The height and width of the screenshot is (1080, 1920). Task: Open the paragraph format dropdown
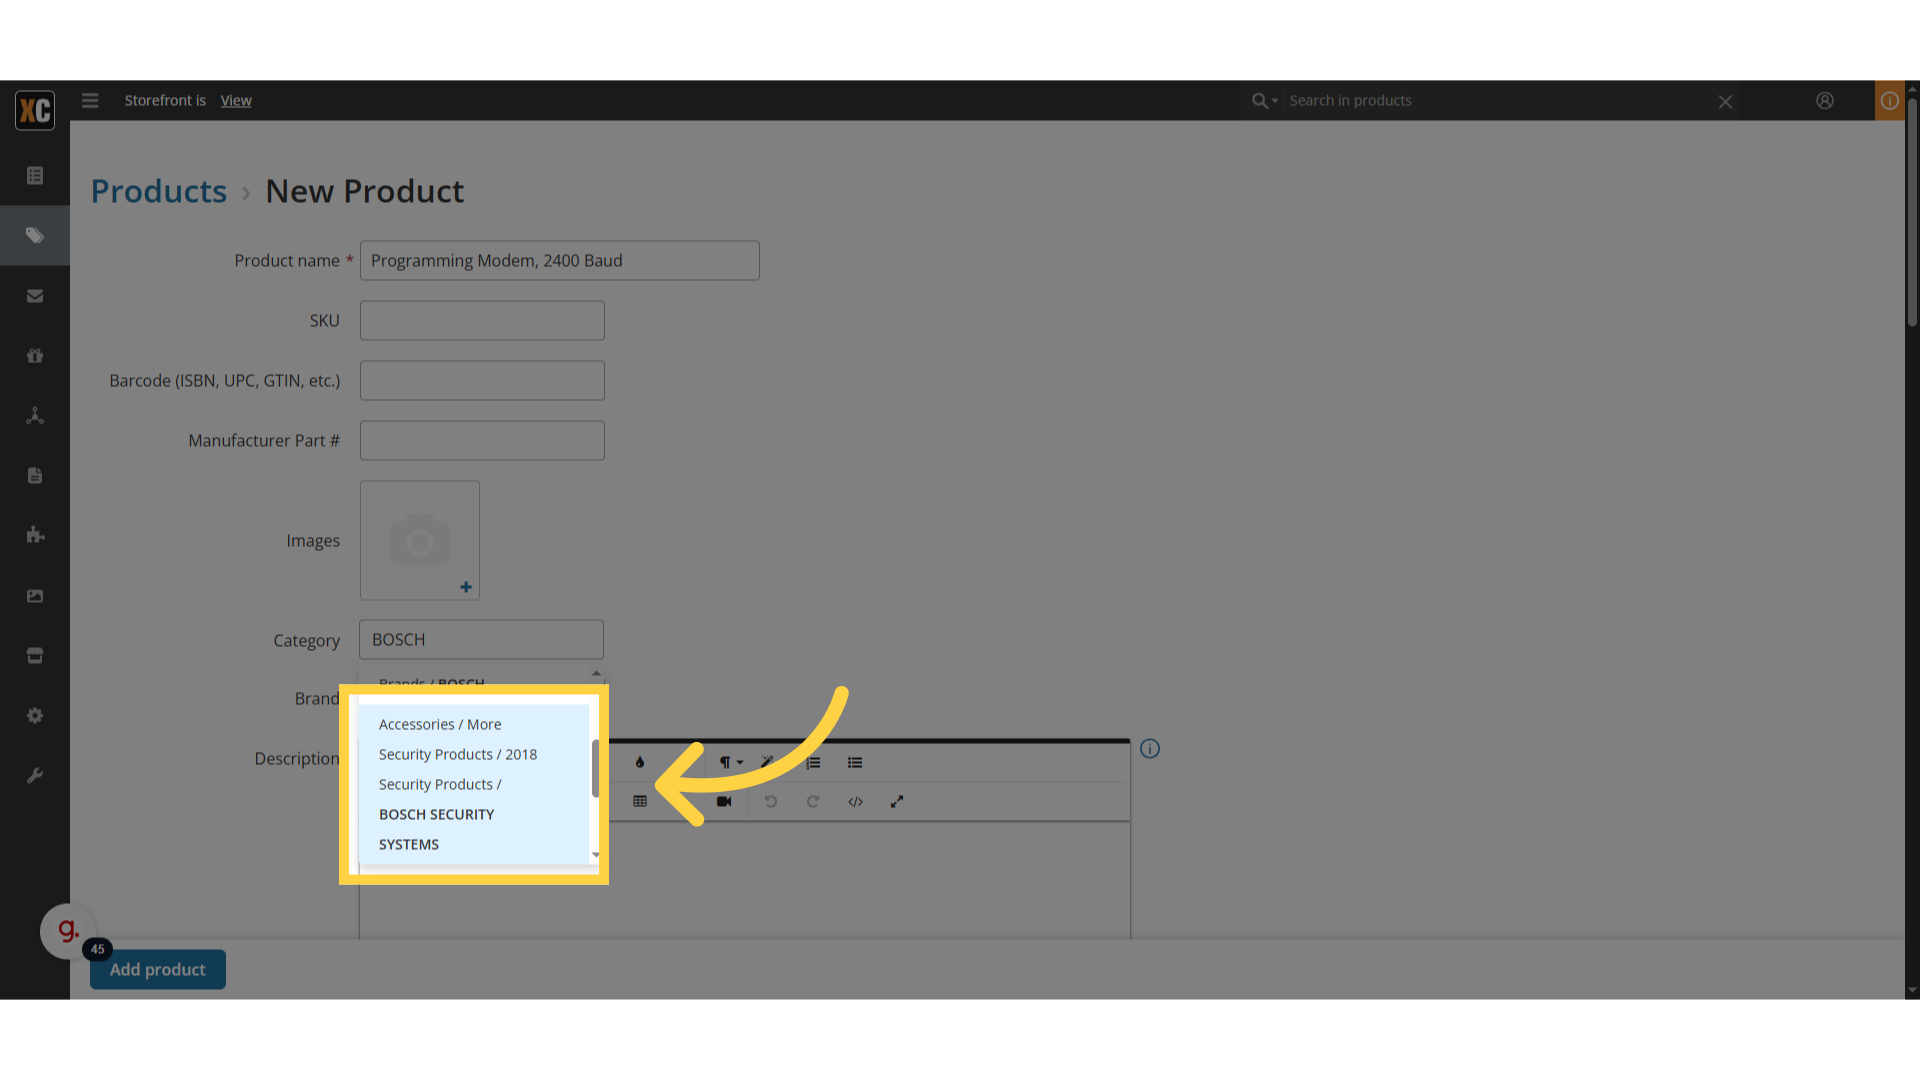coord(731,762)
